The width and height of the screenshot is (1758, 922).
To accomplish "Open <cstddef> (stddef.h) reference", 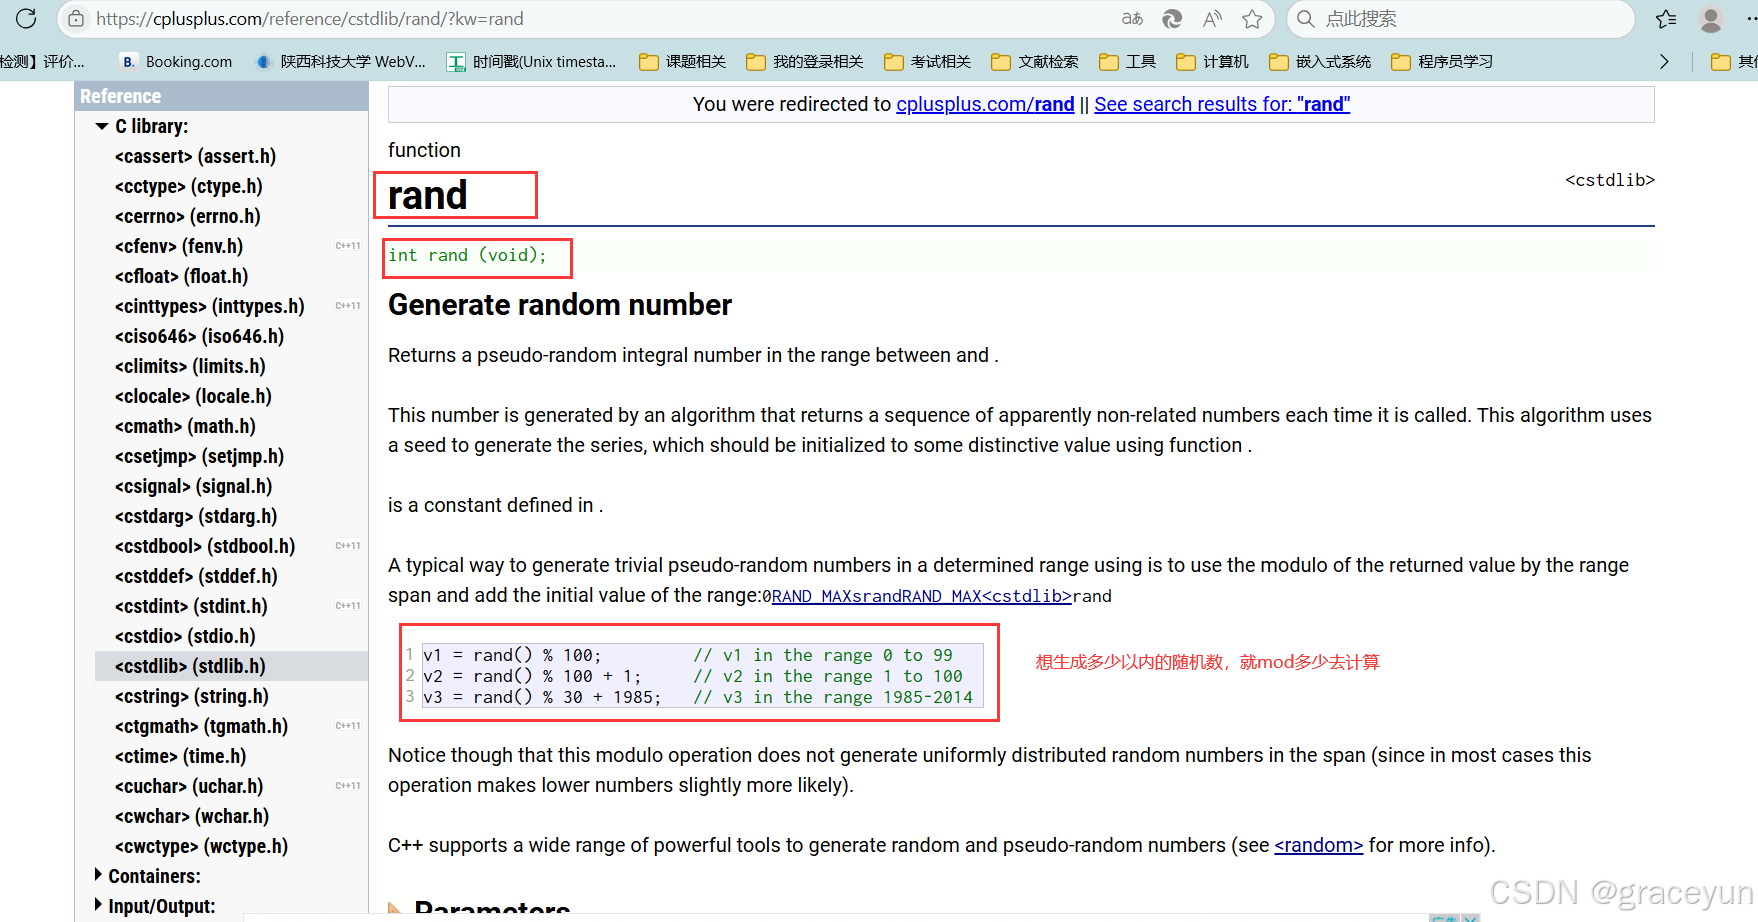I will [x=196, y=576].
